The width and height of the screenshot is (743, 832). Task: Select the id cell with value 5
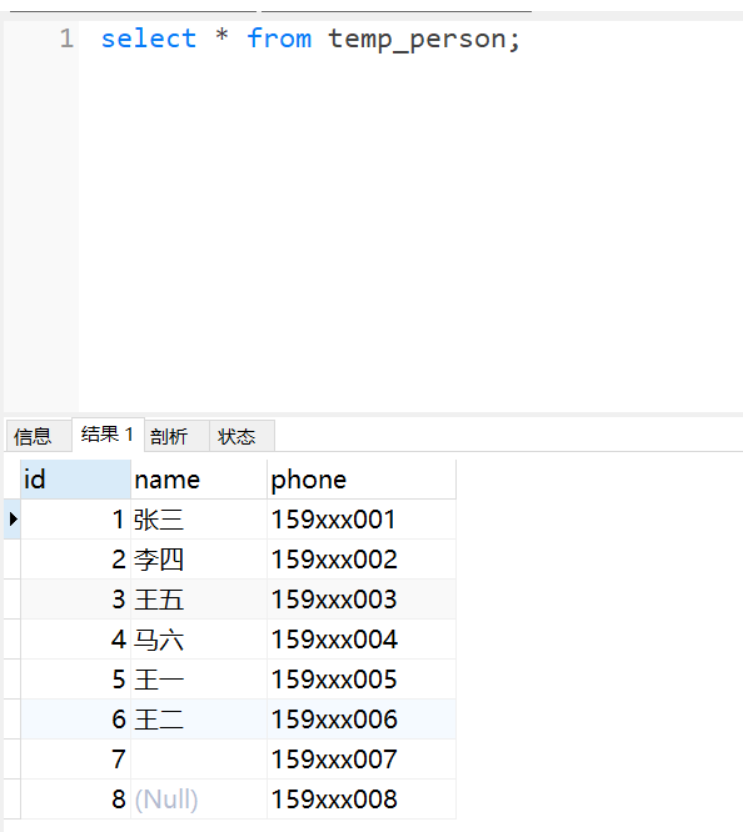(x=75, y=679)
